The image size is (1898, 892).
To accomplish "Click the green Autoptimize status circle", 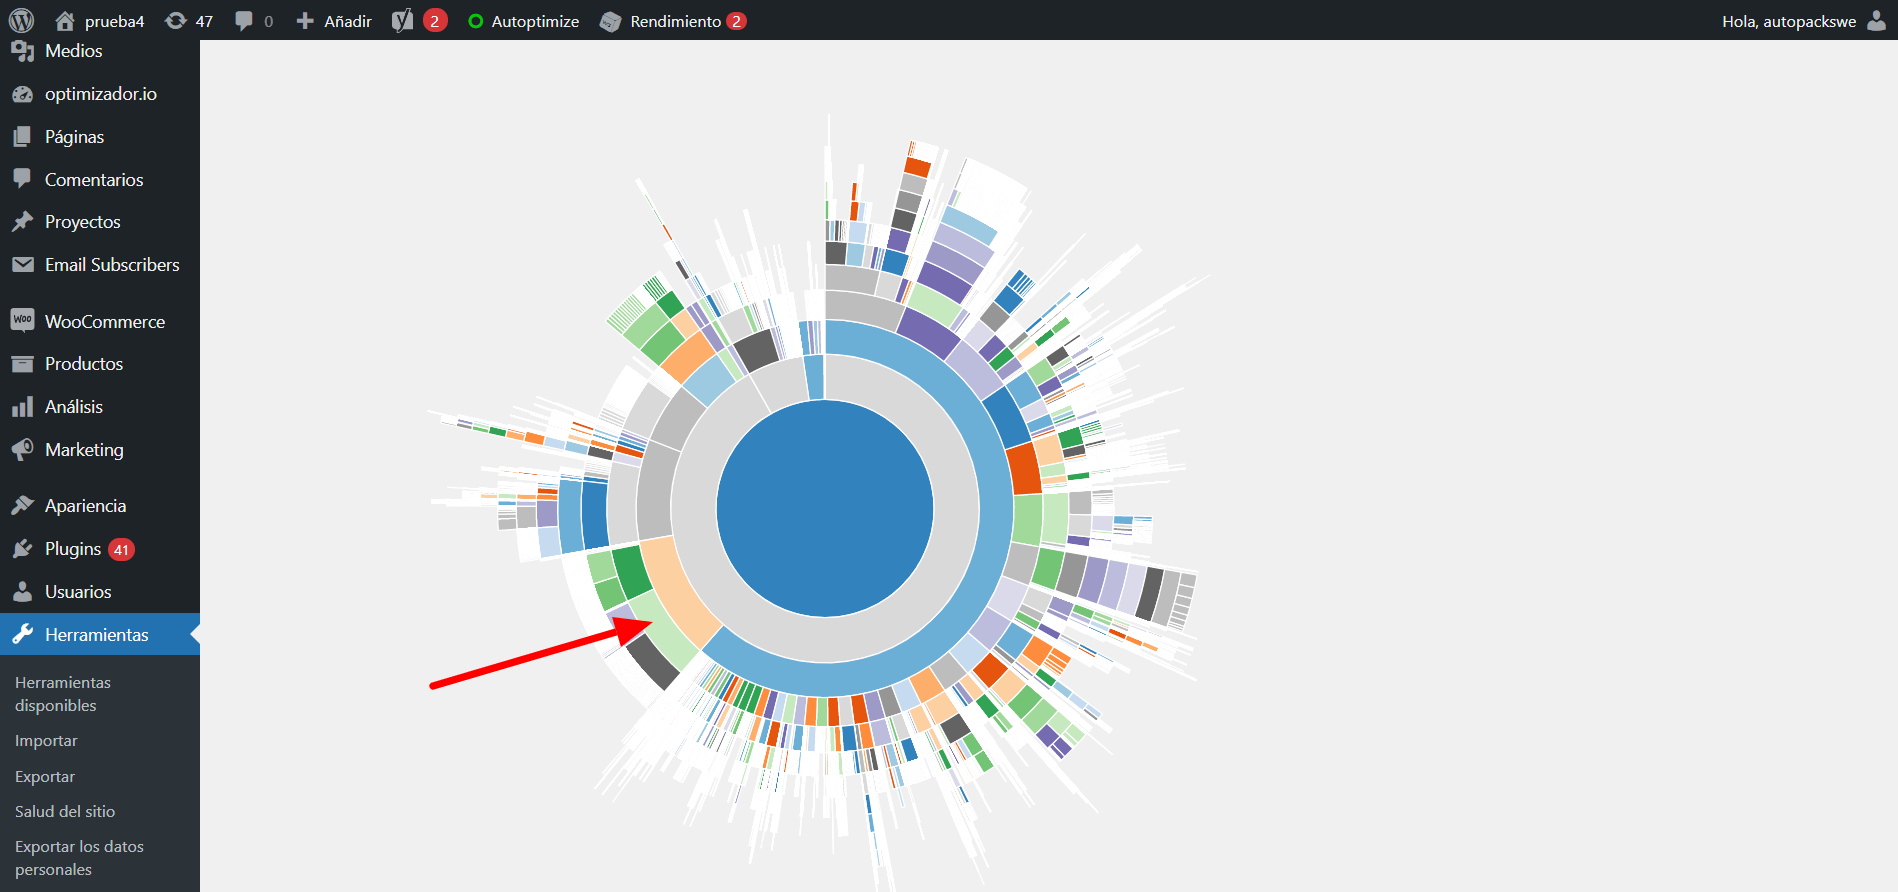I will coord(476,21).
